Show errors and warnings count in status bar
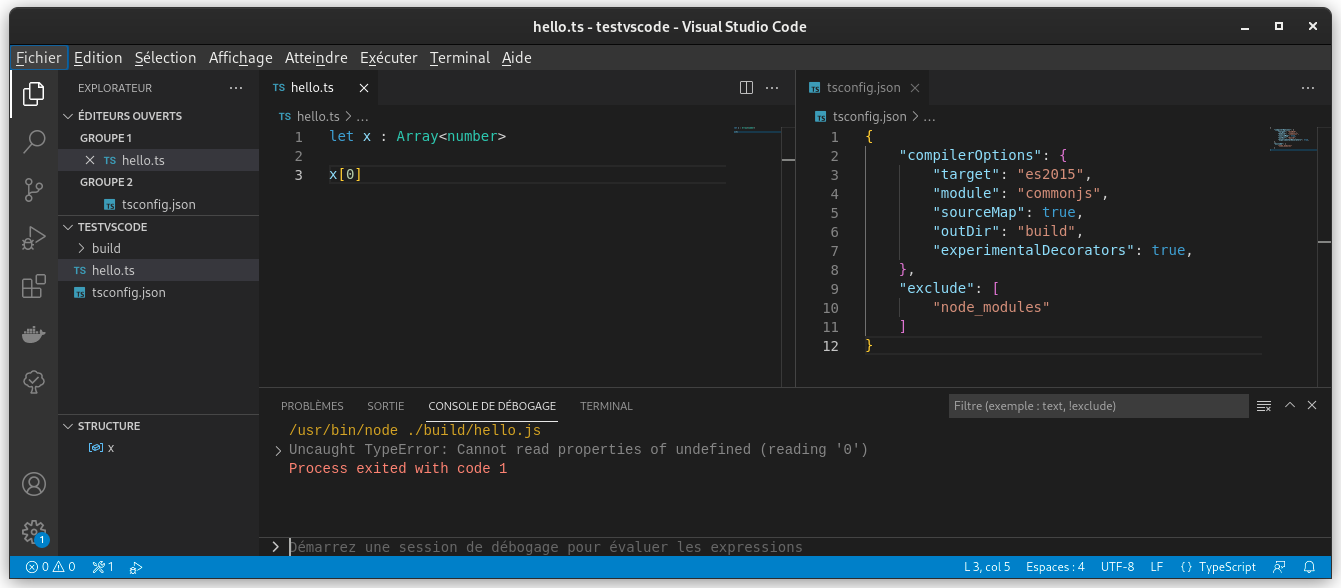The image size is (1341, 588). (x=51, y=567)
